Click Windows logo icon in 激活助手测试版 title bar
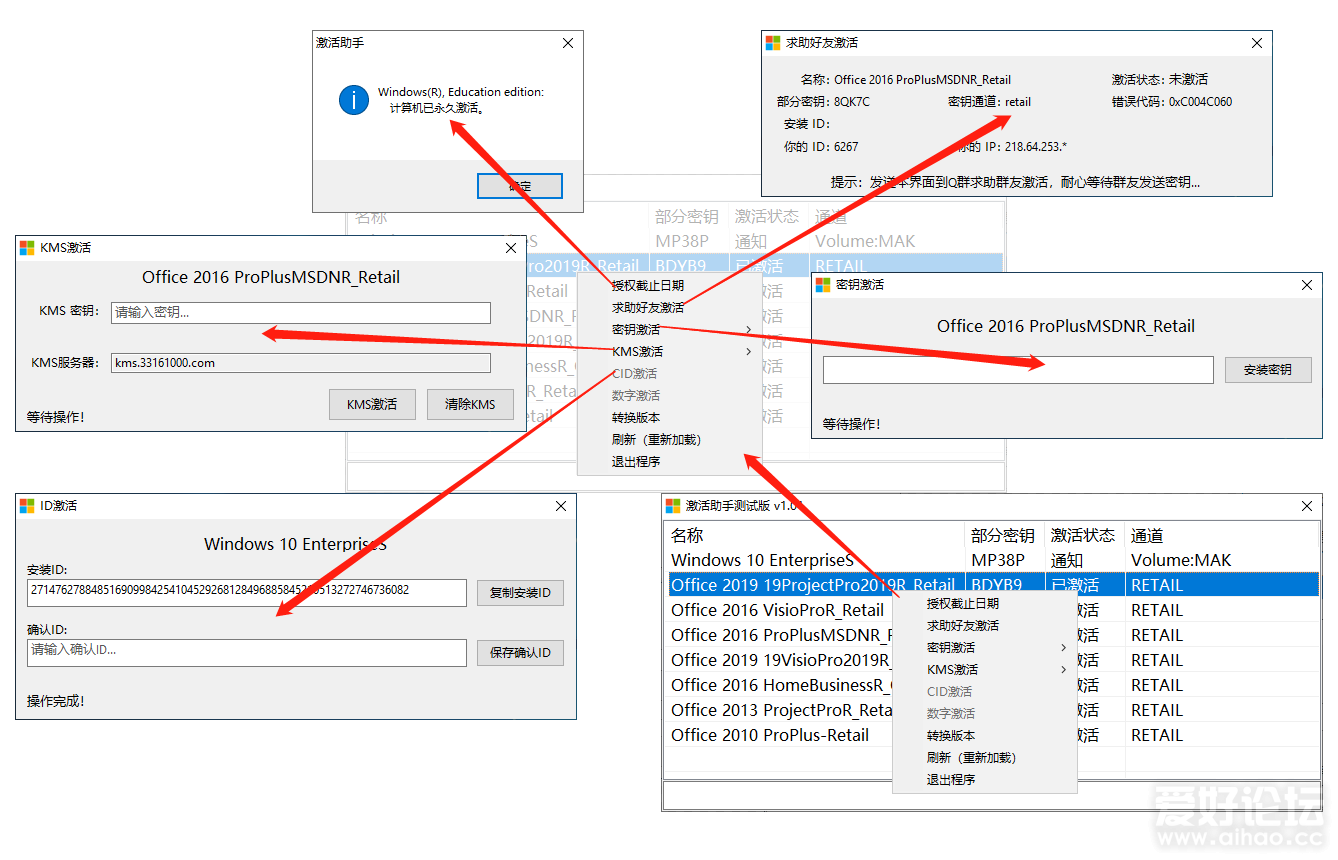 (673, 506)
